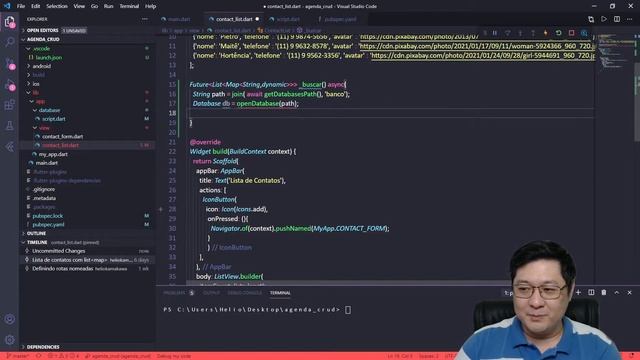Open the Edit menu

coord(36,6)
